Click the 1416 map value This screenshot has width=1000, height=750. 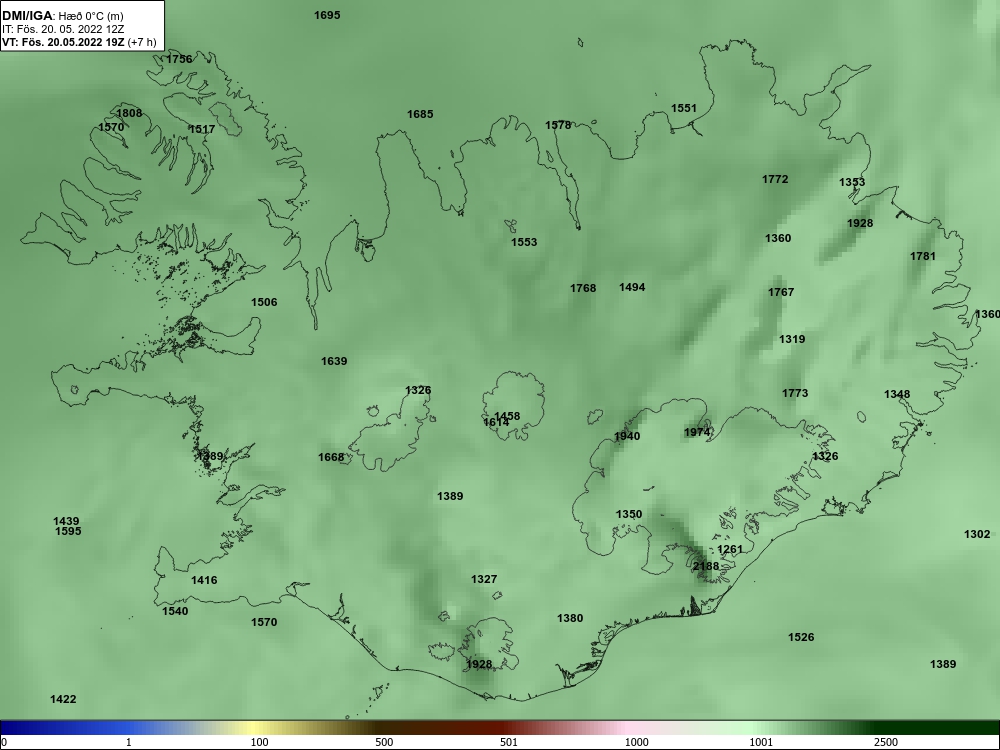(204, 580)
